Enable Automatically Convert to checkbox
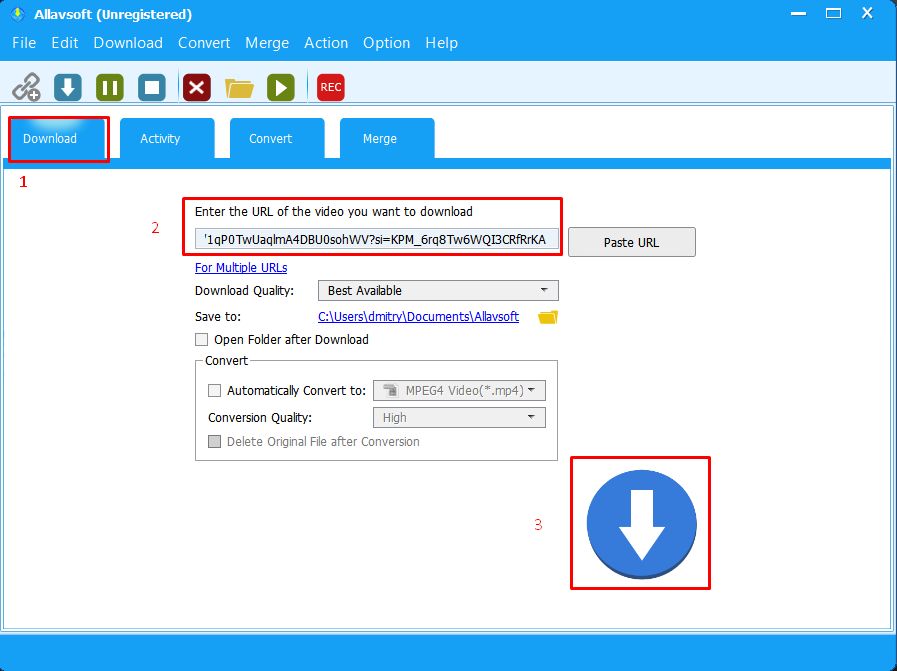897x671 pixels. coord(215,391)
